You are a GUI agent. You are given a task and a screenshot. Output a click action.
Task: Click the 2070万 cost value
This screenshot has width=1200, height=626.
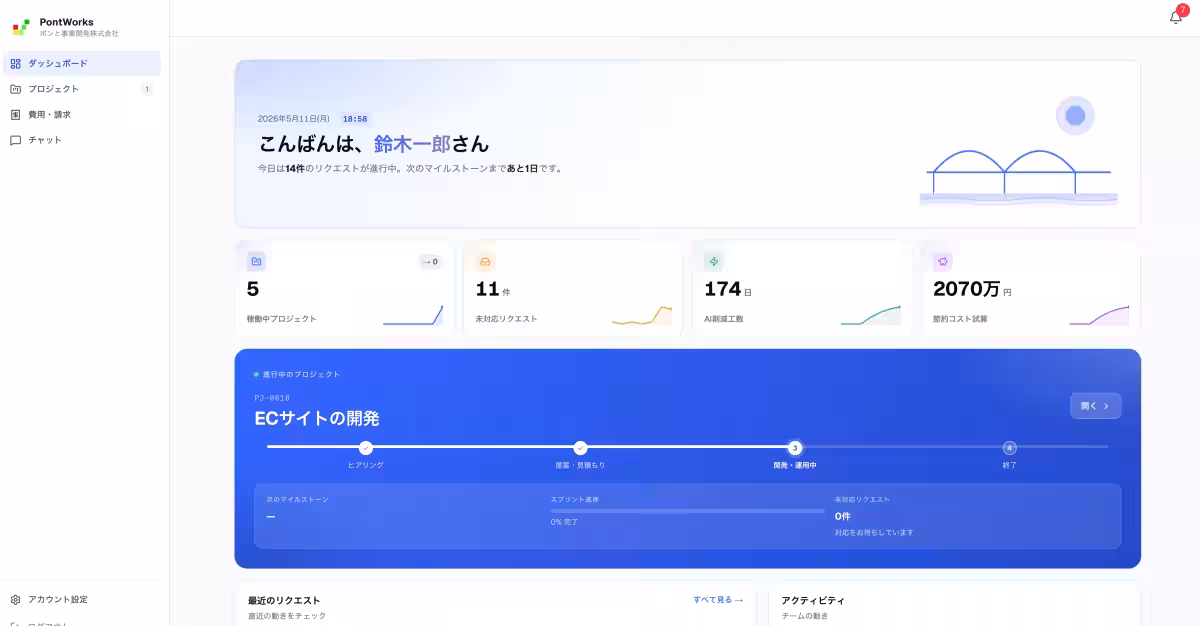point(967,290)
